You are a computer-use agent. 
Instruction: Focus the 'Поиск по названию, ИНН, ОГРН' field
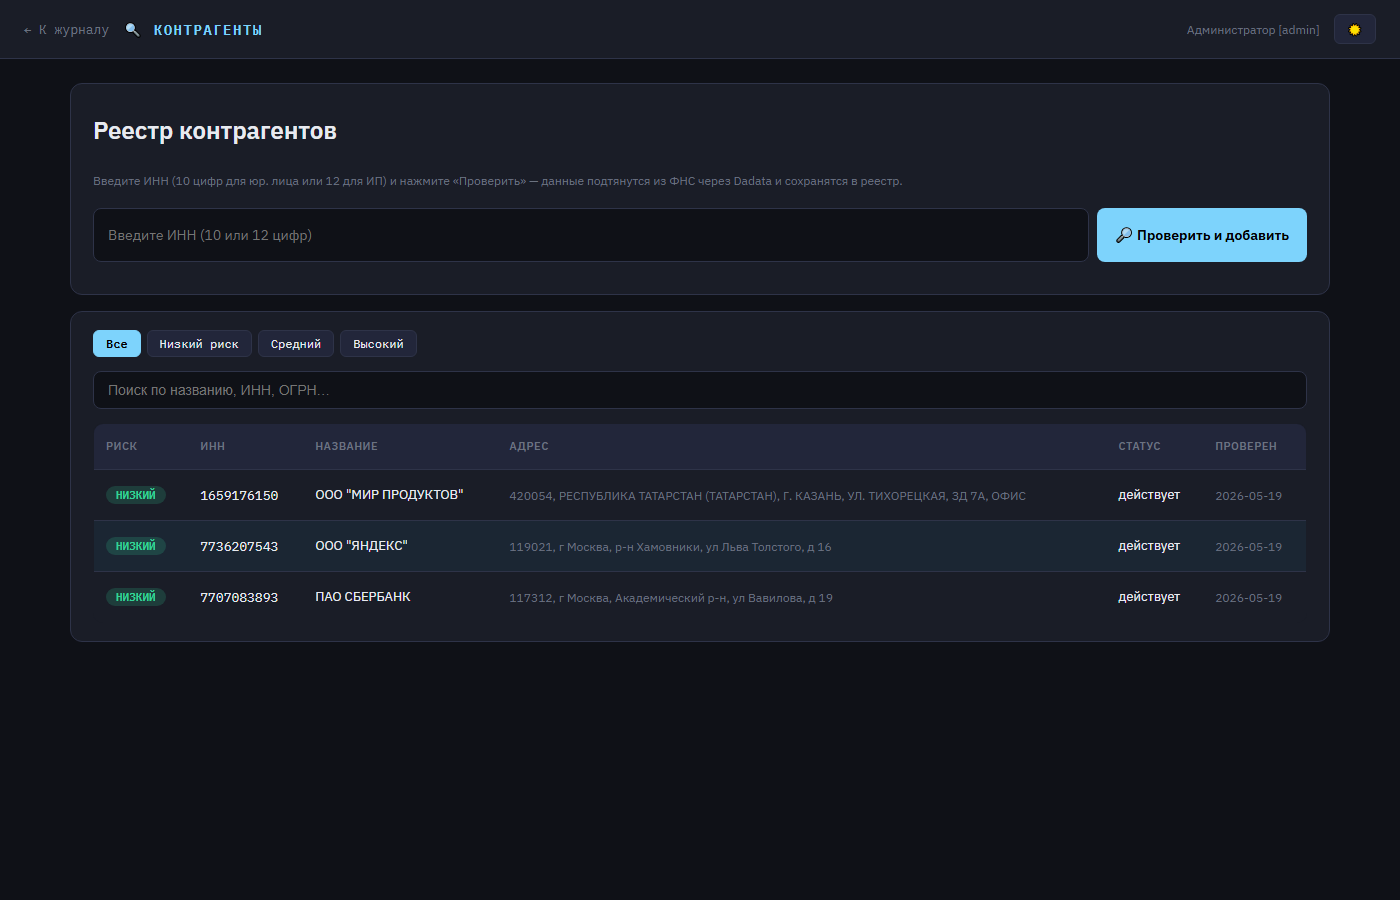click(x=700, y=390)
